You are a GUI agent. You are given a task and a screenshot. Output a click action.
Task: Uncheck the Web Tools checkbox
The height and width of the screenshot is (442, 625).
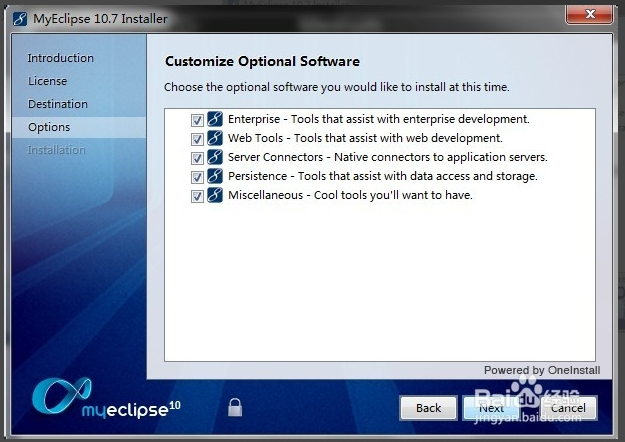pos(197,139)
